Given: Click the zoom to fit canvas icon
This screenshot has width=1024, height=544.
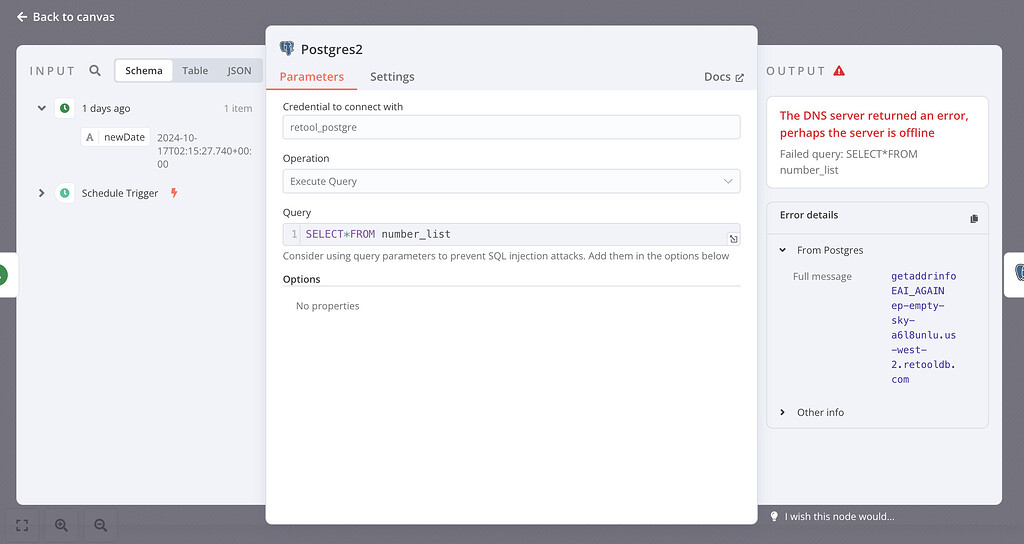Looking at the screenshot, I should click(x=23, y=524).
